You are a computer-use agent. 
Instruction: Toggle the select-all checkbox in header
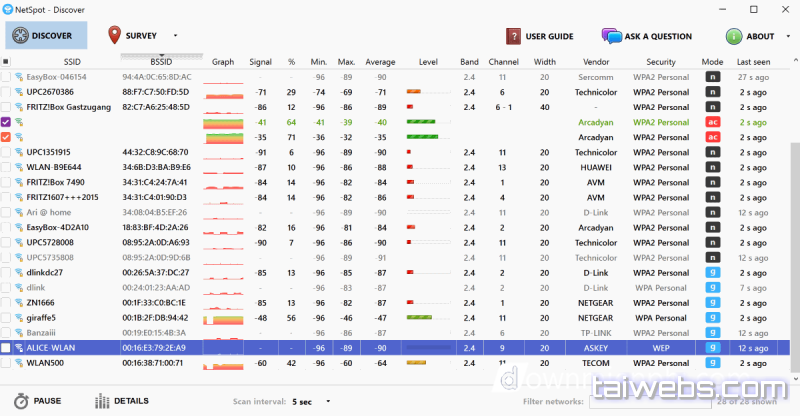click(x=6, y=61)
